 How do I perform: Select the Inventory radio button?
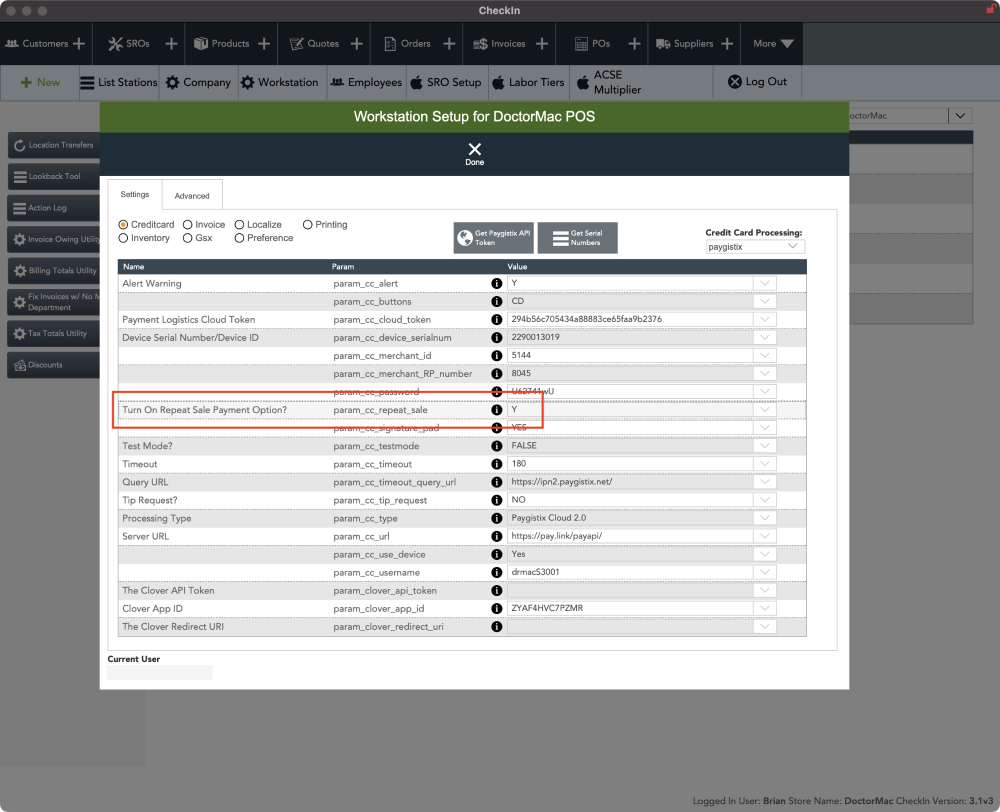pos(124,238)
